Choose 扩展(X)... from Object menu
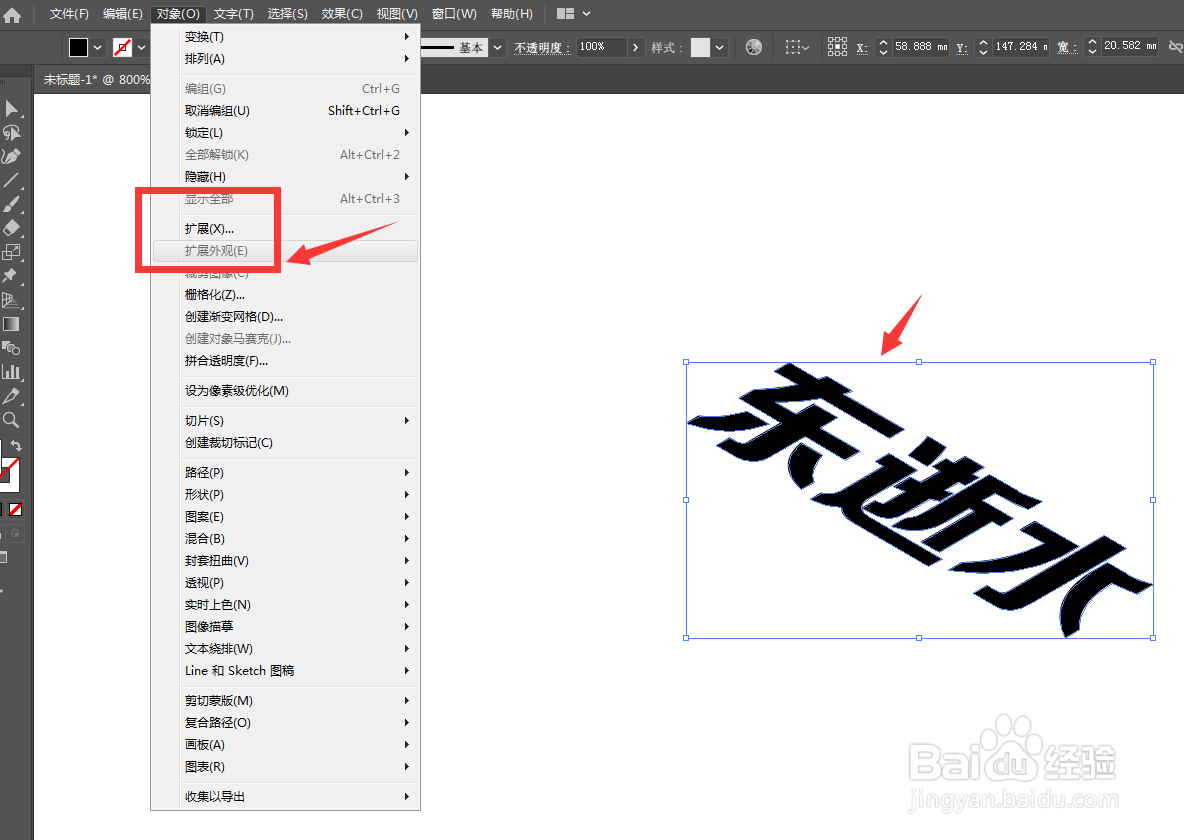1184x840 pixels. pos(285,228)
